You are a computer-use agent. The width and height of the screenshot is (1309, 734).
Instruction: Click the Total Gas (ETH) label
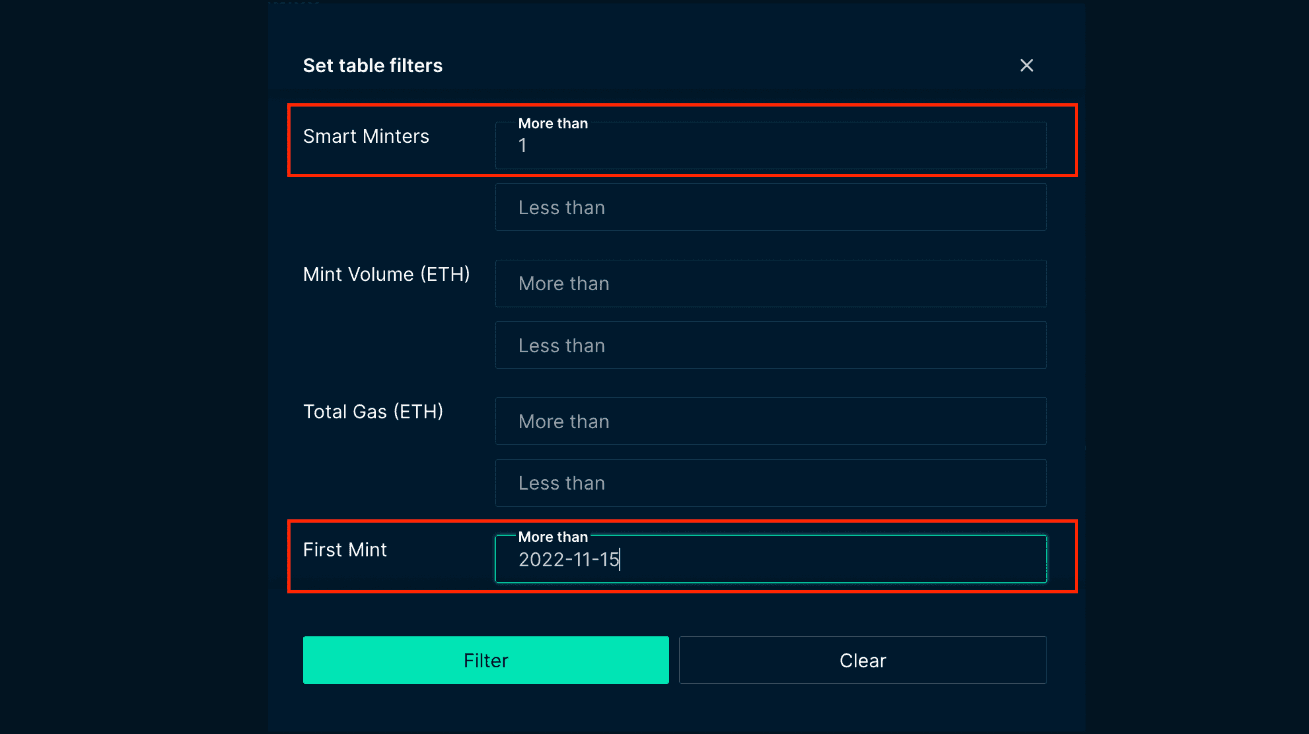pyautogui.click(x=373, y=411)
